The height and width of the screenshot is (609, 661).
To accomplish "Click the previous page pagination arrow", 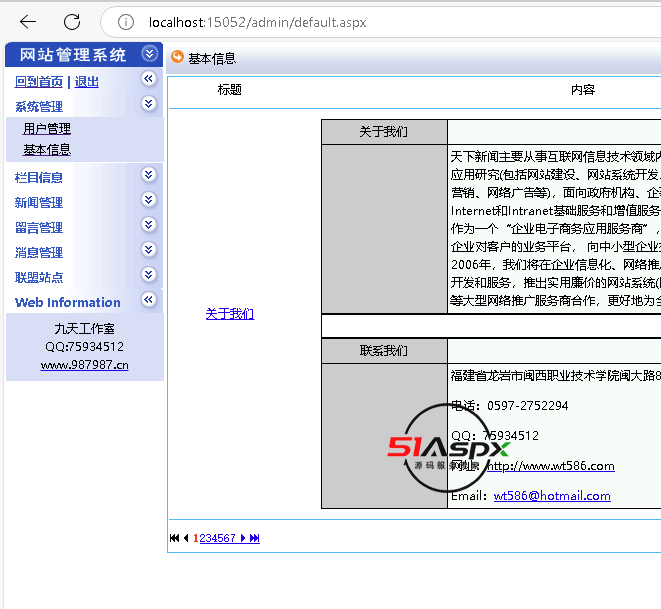I will (x=186, y=538).
